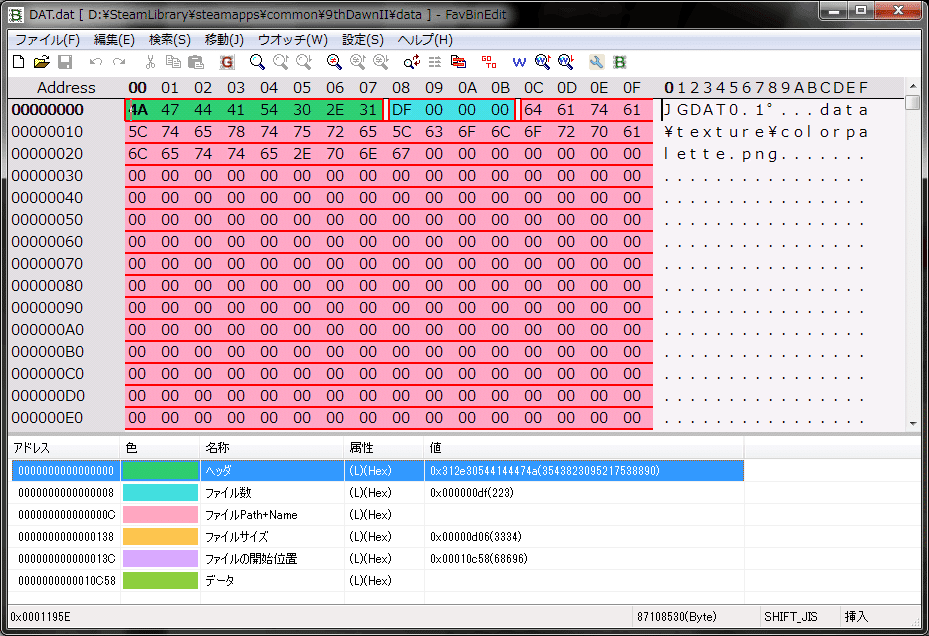Click the 属性 column header
The width and height of the screenshot is (929, 636).
[384, 448]
